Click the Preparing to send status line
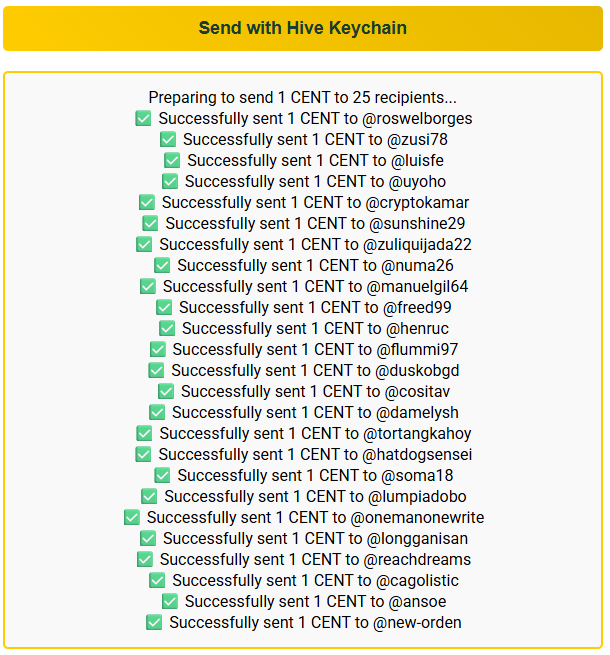This screenshot has height=655, width=610. coord(303,97)
